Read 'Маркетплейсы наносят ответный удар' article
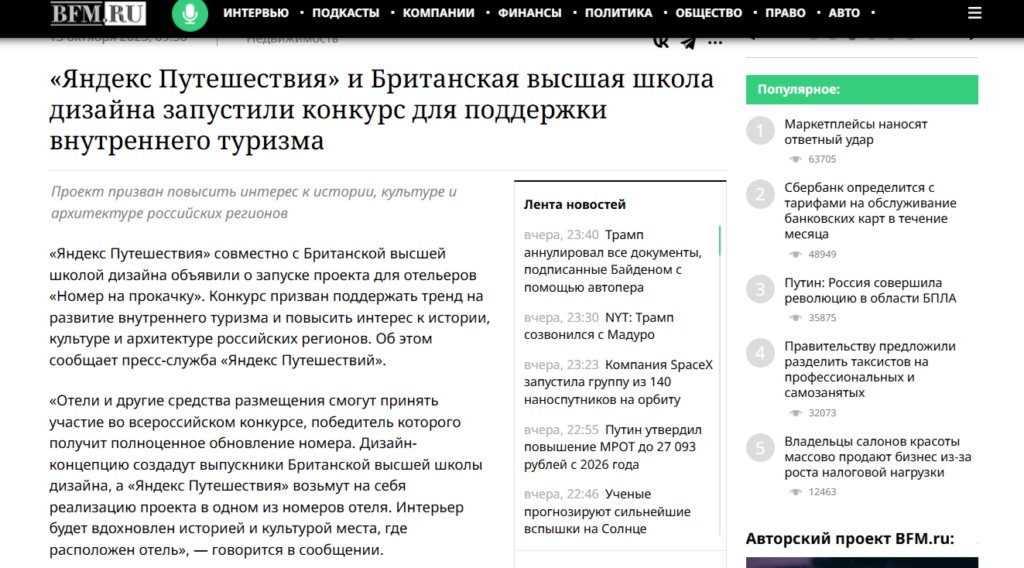1024x568 pixels. (x=855, y=132)
